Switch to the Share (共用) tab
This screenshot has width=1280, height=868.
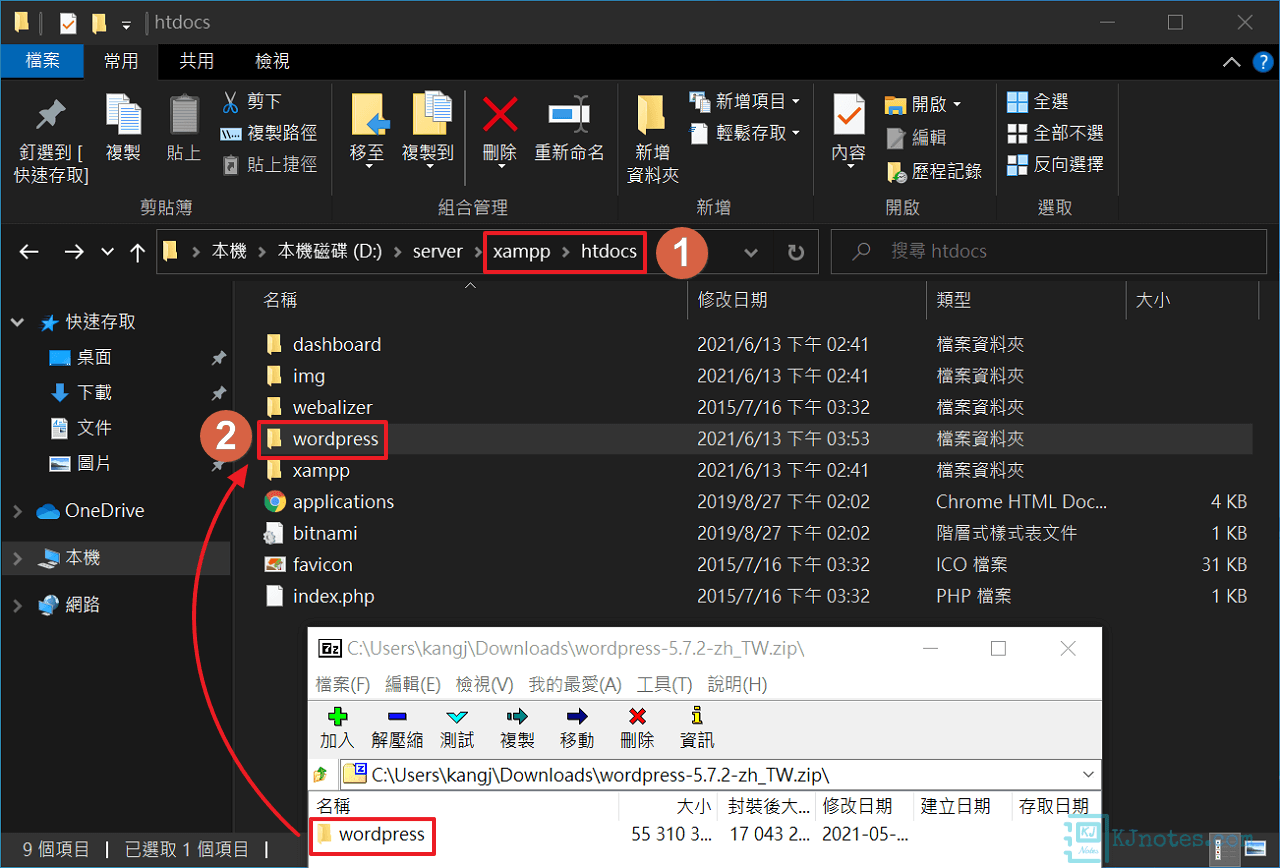pos(196,61)
